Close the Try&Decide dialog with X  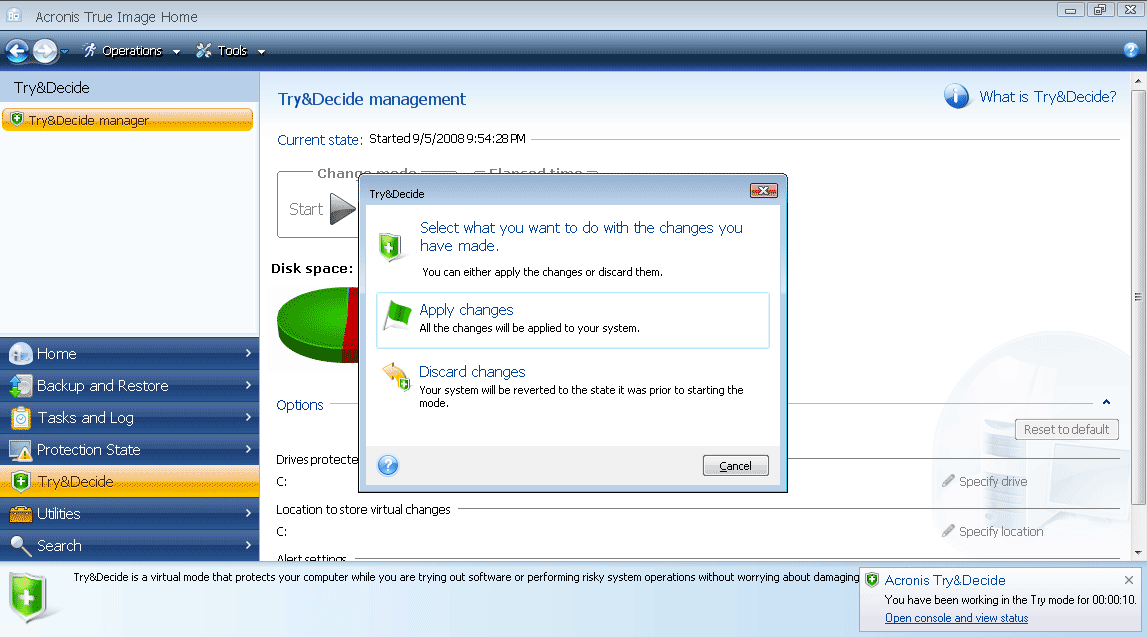tap(764, 191)
